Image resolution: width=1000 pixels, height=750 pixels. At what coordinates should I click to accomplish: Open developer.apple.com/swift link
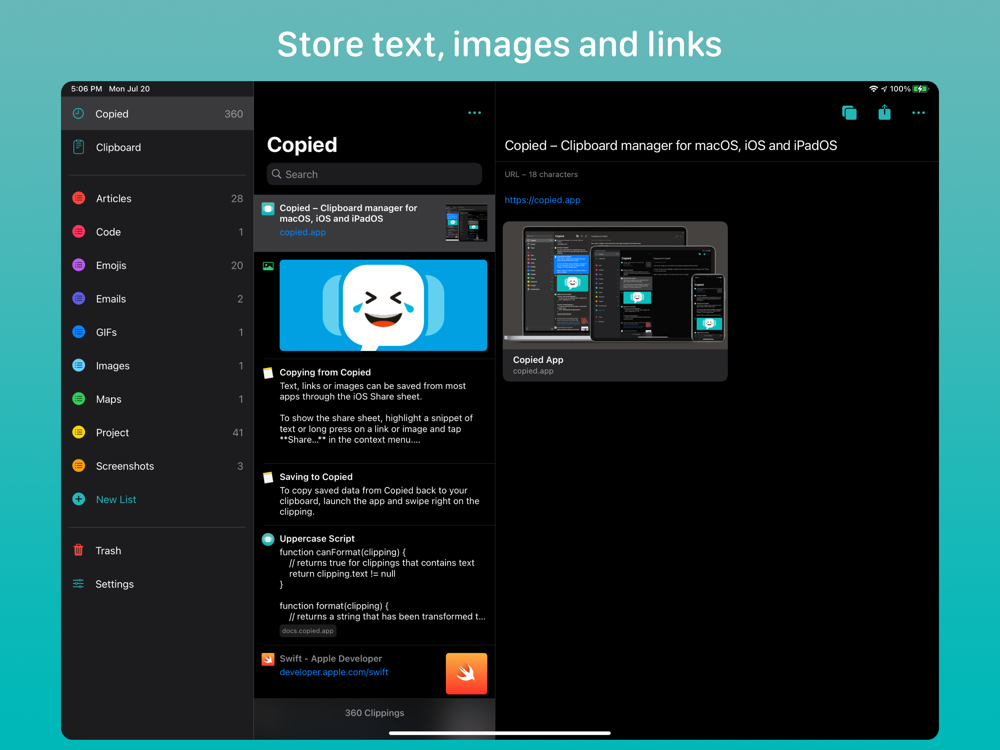[334, 672]
